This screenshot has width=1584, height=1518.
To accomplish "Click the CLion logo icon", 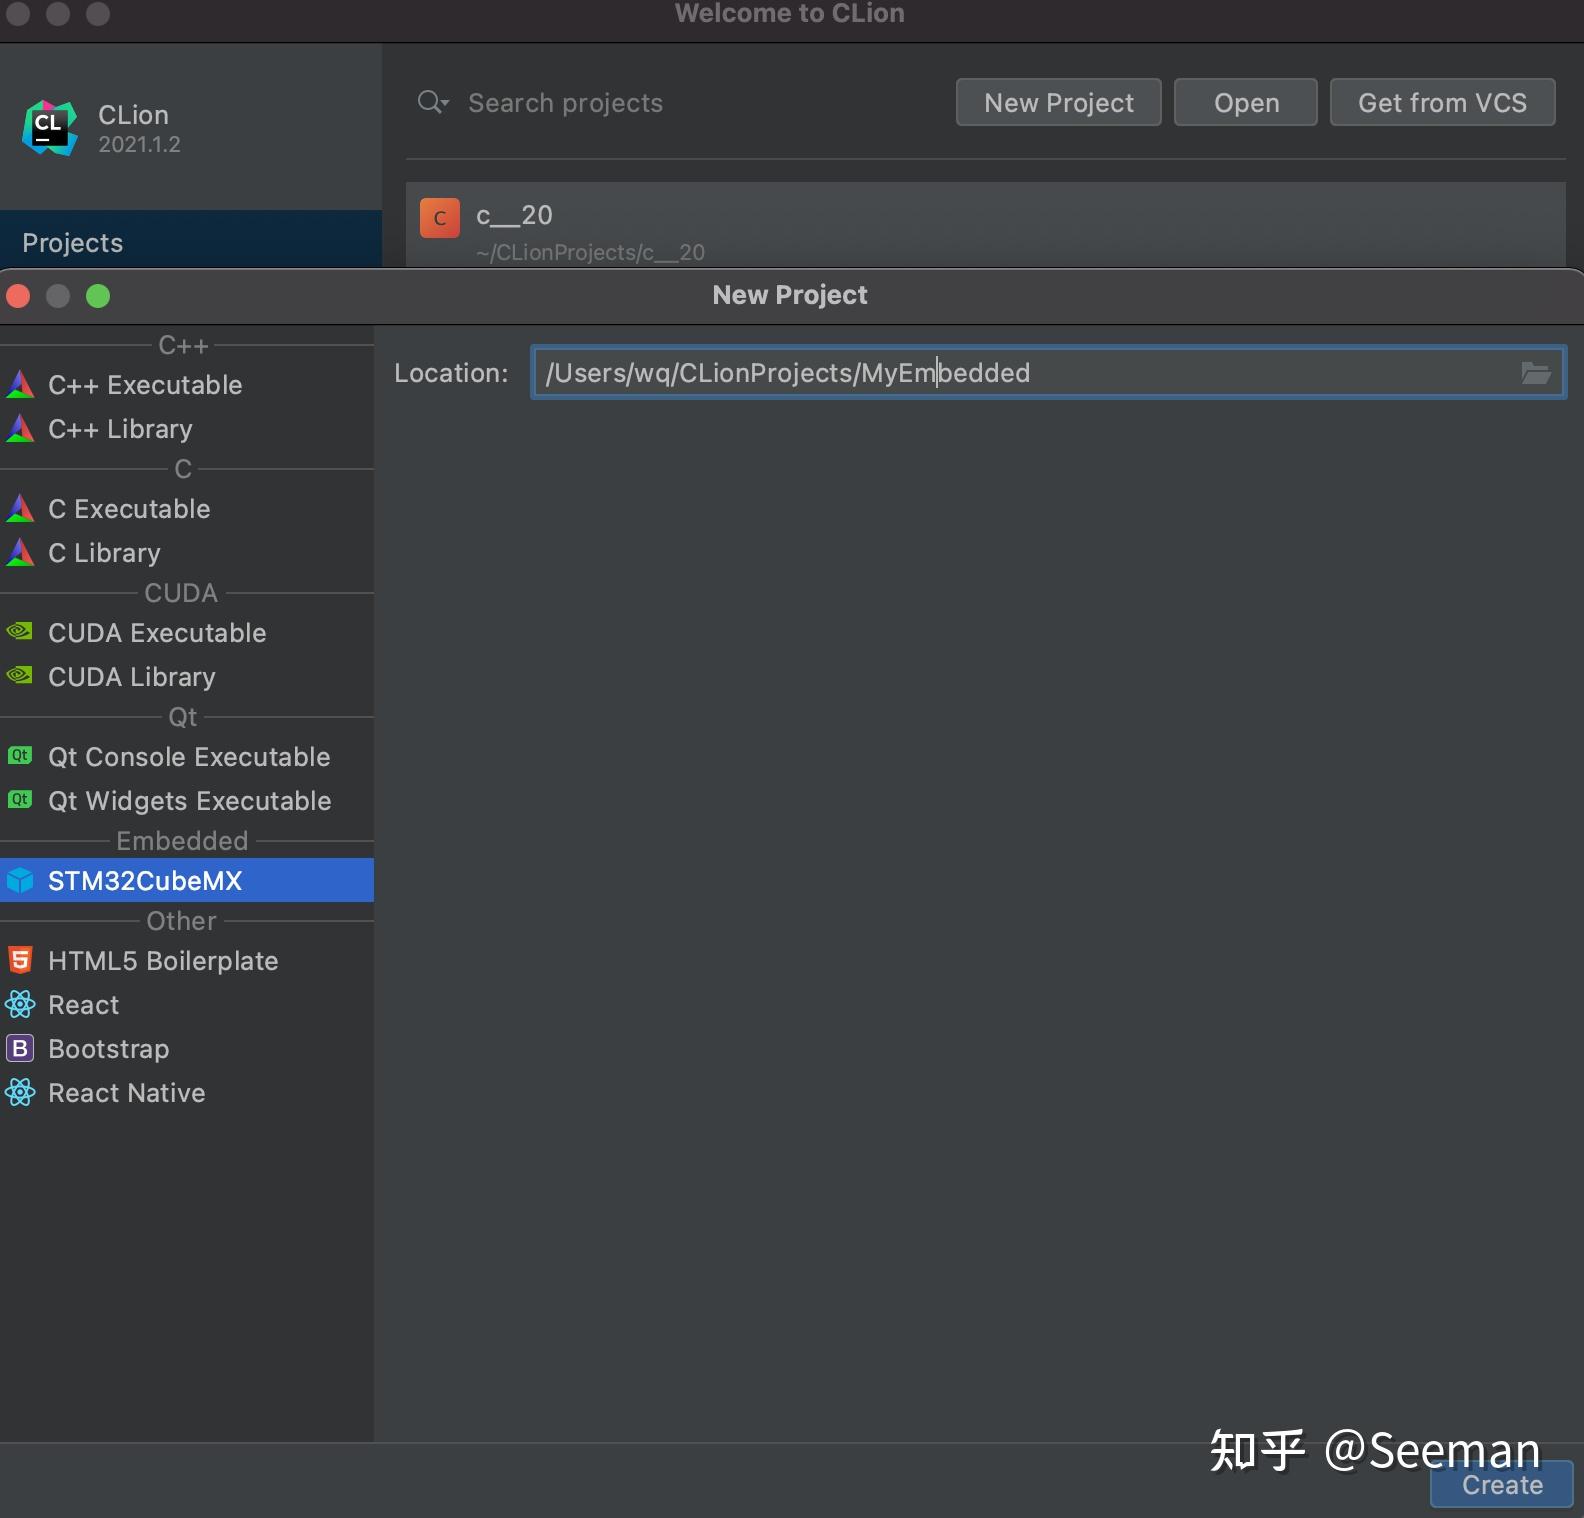I will tap(50, 128).
